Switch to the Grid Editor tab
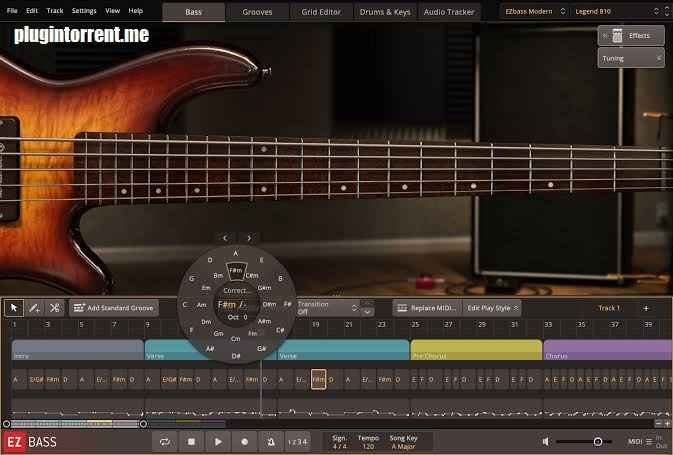 point(321,12)
